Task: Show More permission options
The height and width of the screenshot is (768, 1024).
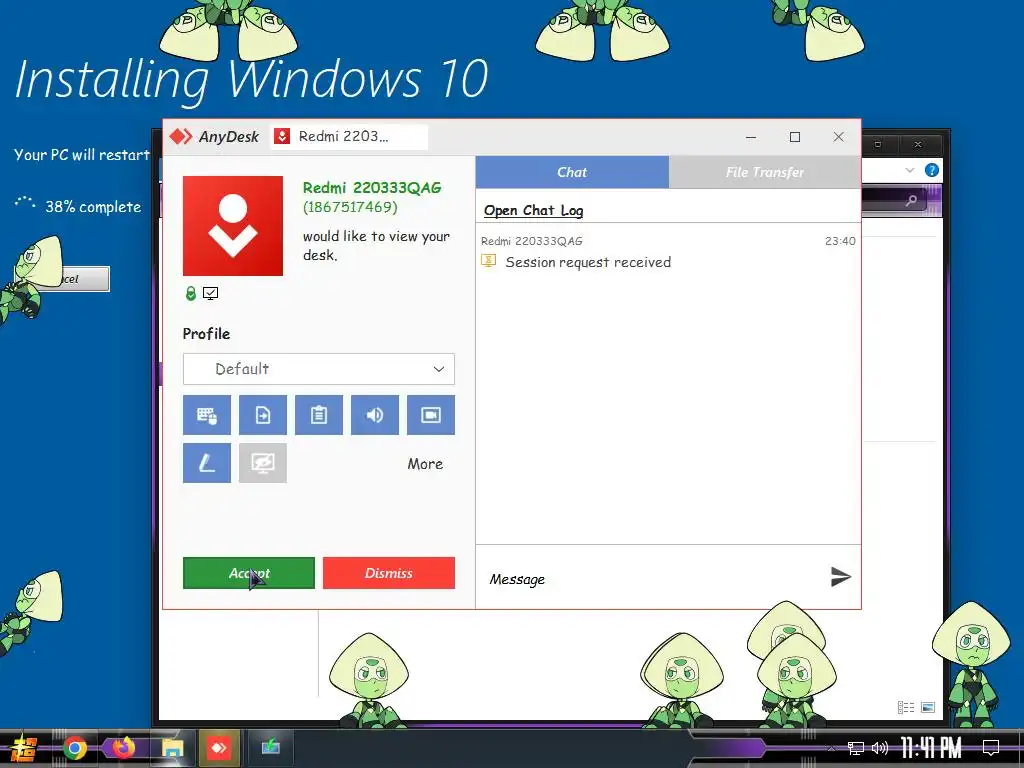Action: click(425, 464)
